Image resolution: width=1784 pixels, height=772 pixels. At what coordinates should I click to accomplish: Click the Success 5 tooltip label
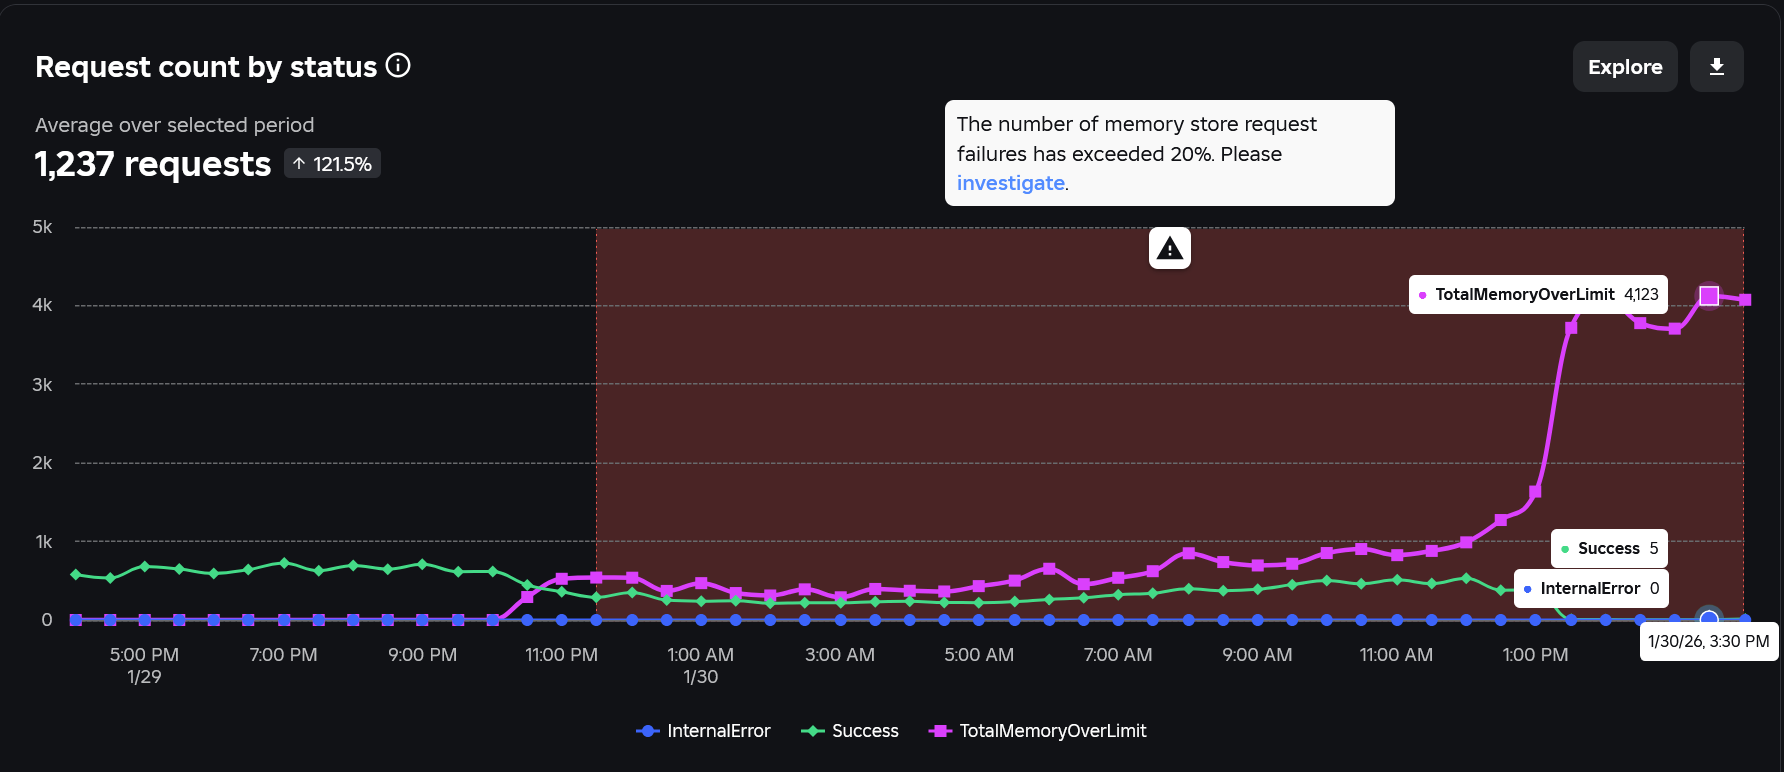click(1609, 549)
